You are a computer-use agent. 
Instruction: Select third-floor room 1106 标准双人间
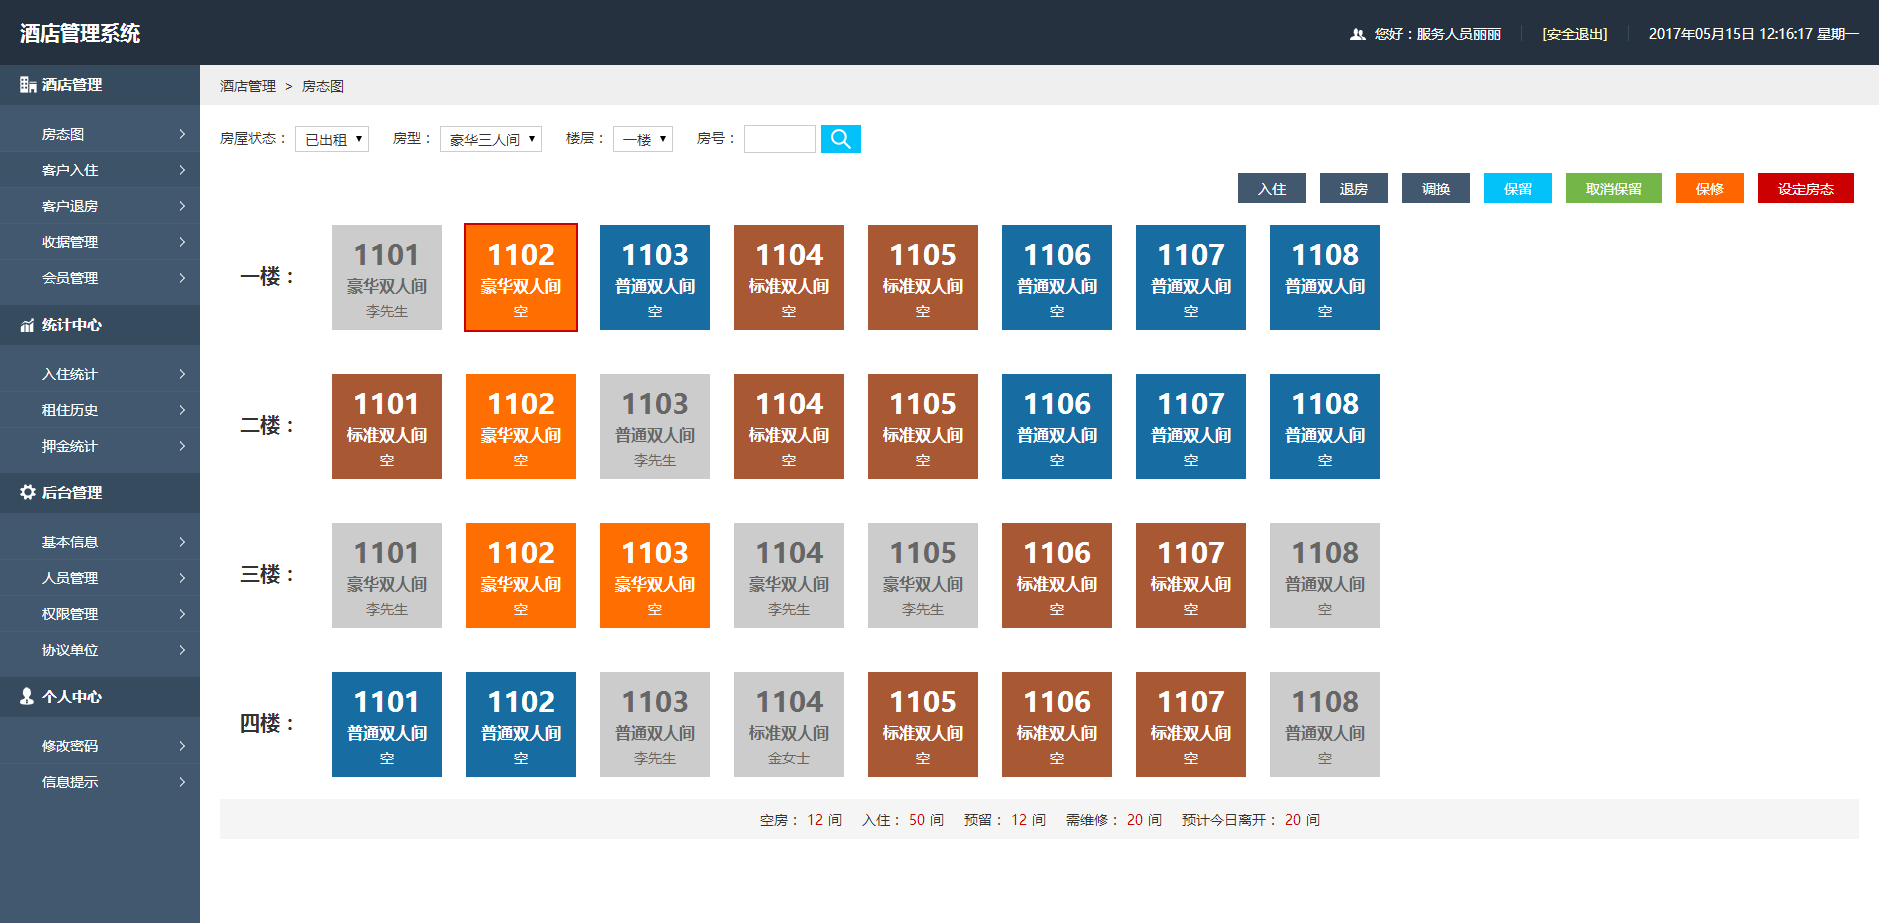[x=1057, y=575]
